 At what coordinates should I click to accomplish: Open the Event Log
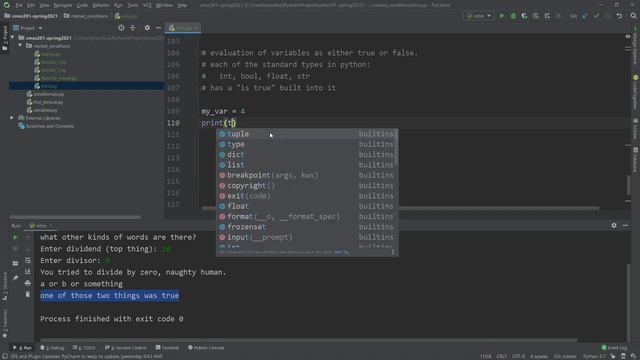(614, 348)
